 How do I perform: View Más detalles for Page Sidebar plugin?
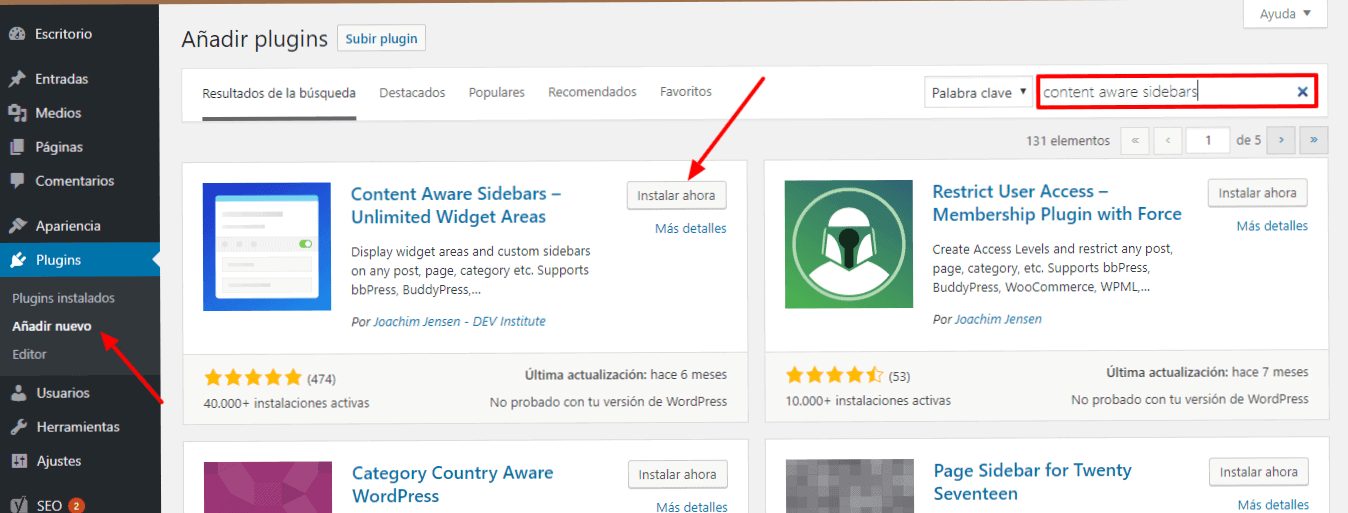click(x=1272, y=505)
